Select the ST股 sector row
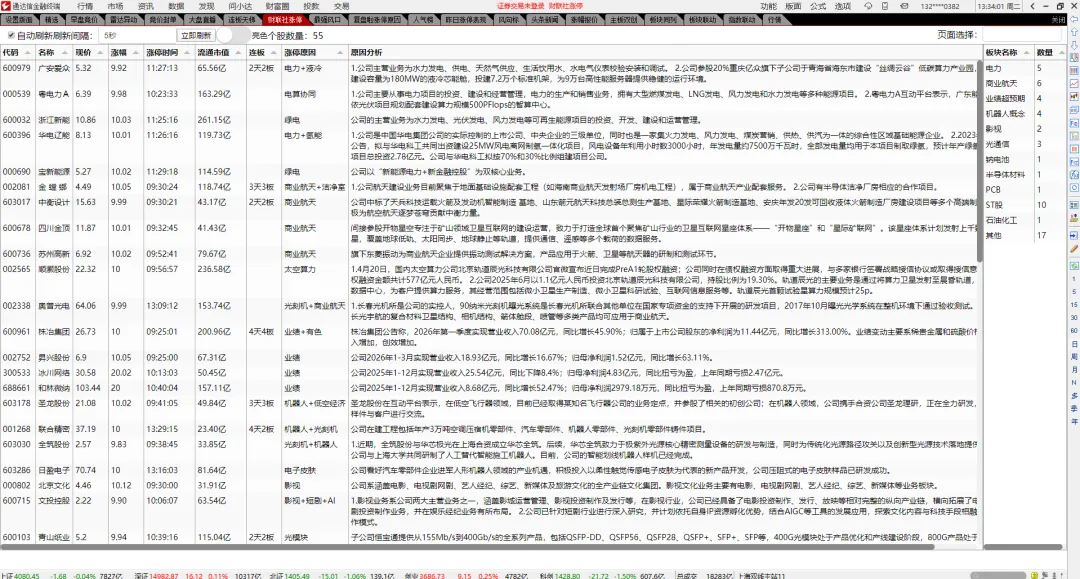Screen dimensions: 1080x579 coord(1024,205)
